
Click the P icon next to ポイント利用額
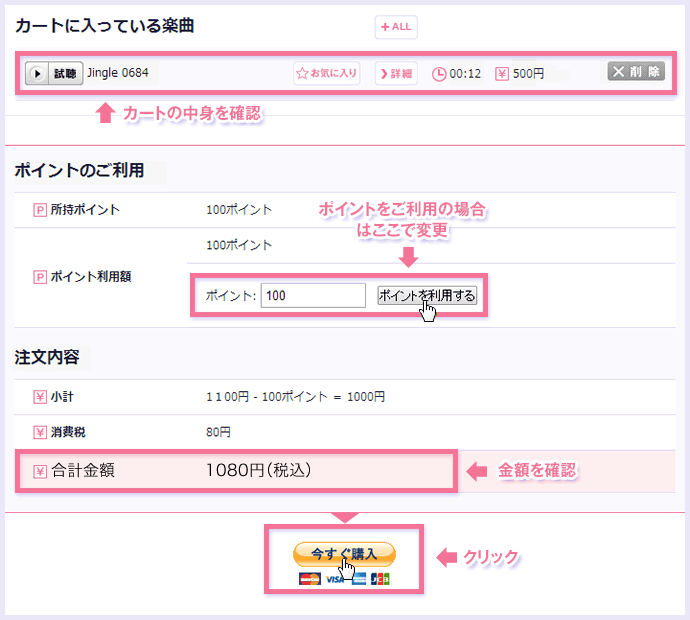tap(40, 277)
